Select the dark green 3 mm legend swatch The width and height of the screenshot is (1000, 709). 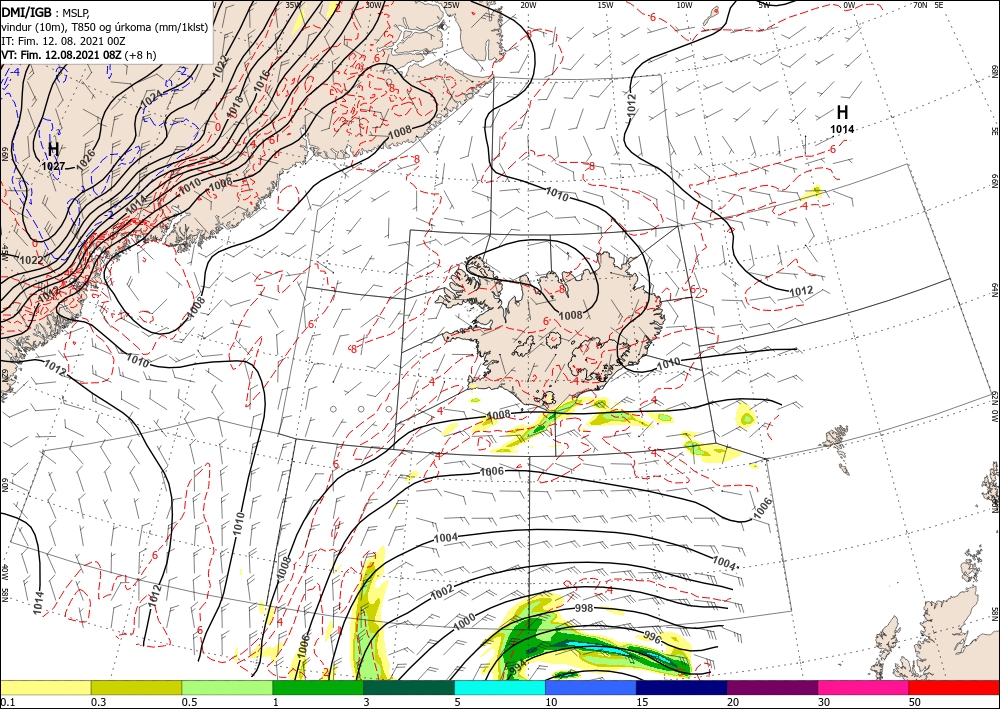(x=409, y=687)
